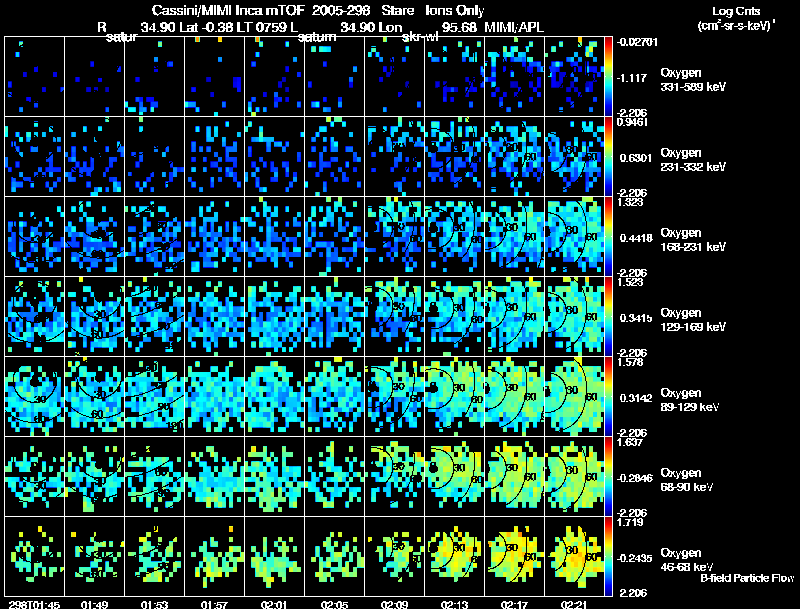The height and width of the screenshot is (609, 800).
Task: Click the '0.6301' colorbar value
Action: (x=636, y=158)
